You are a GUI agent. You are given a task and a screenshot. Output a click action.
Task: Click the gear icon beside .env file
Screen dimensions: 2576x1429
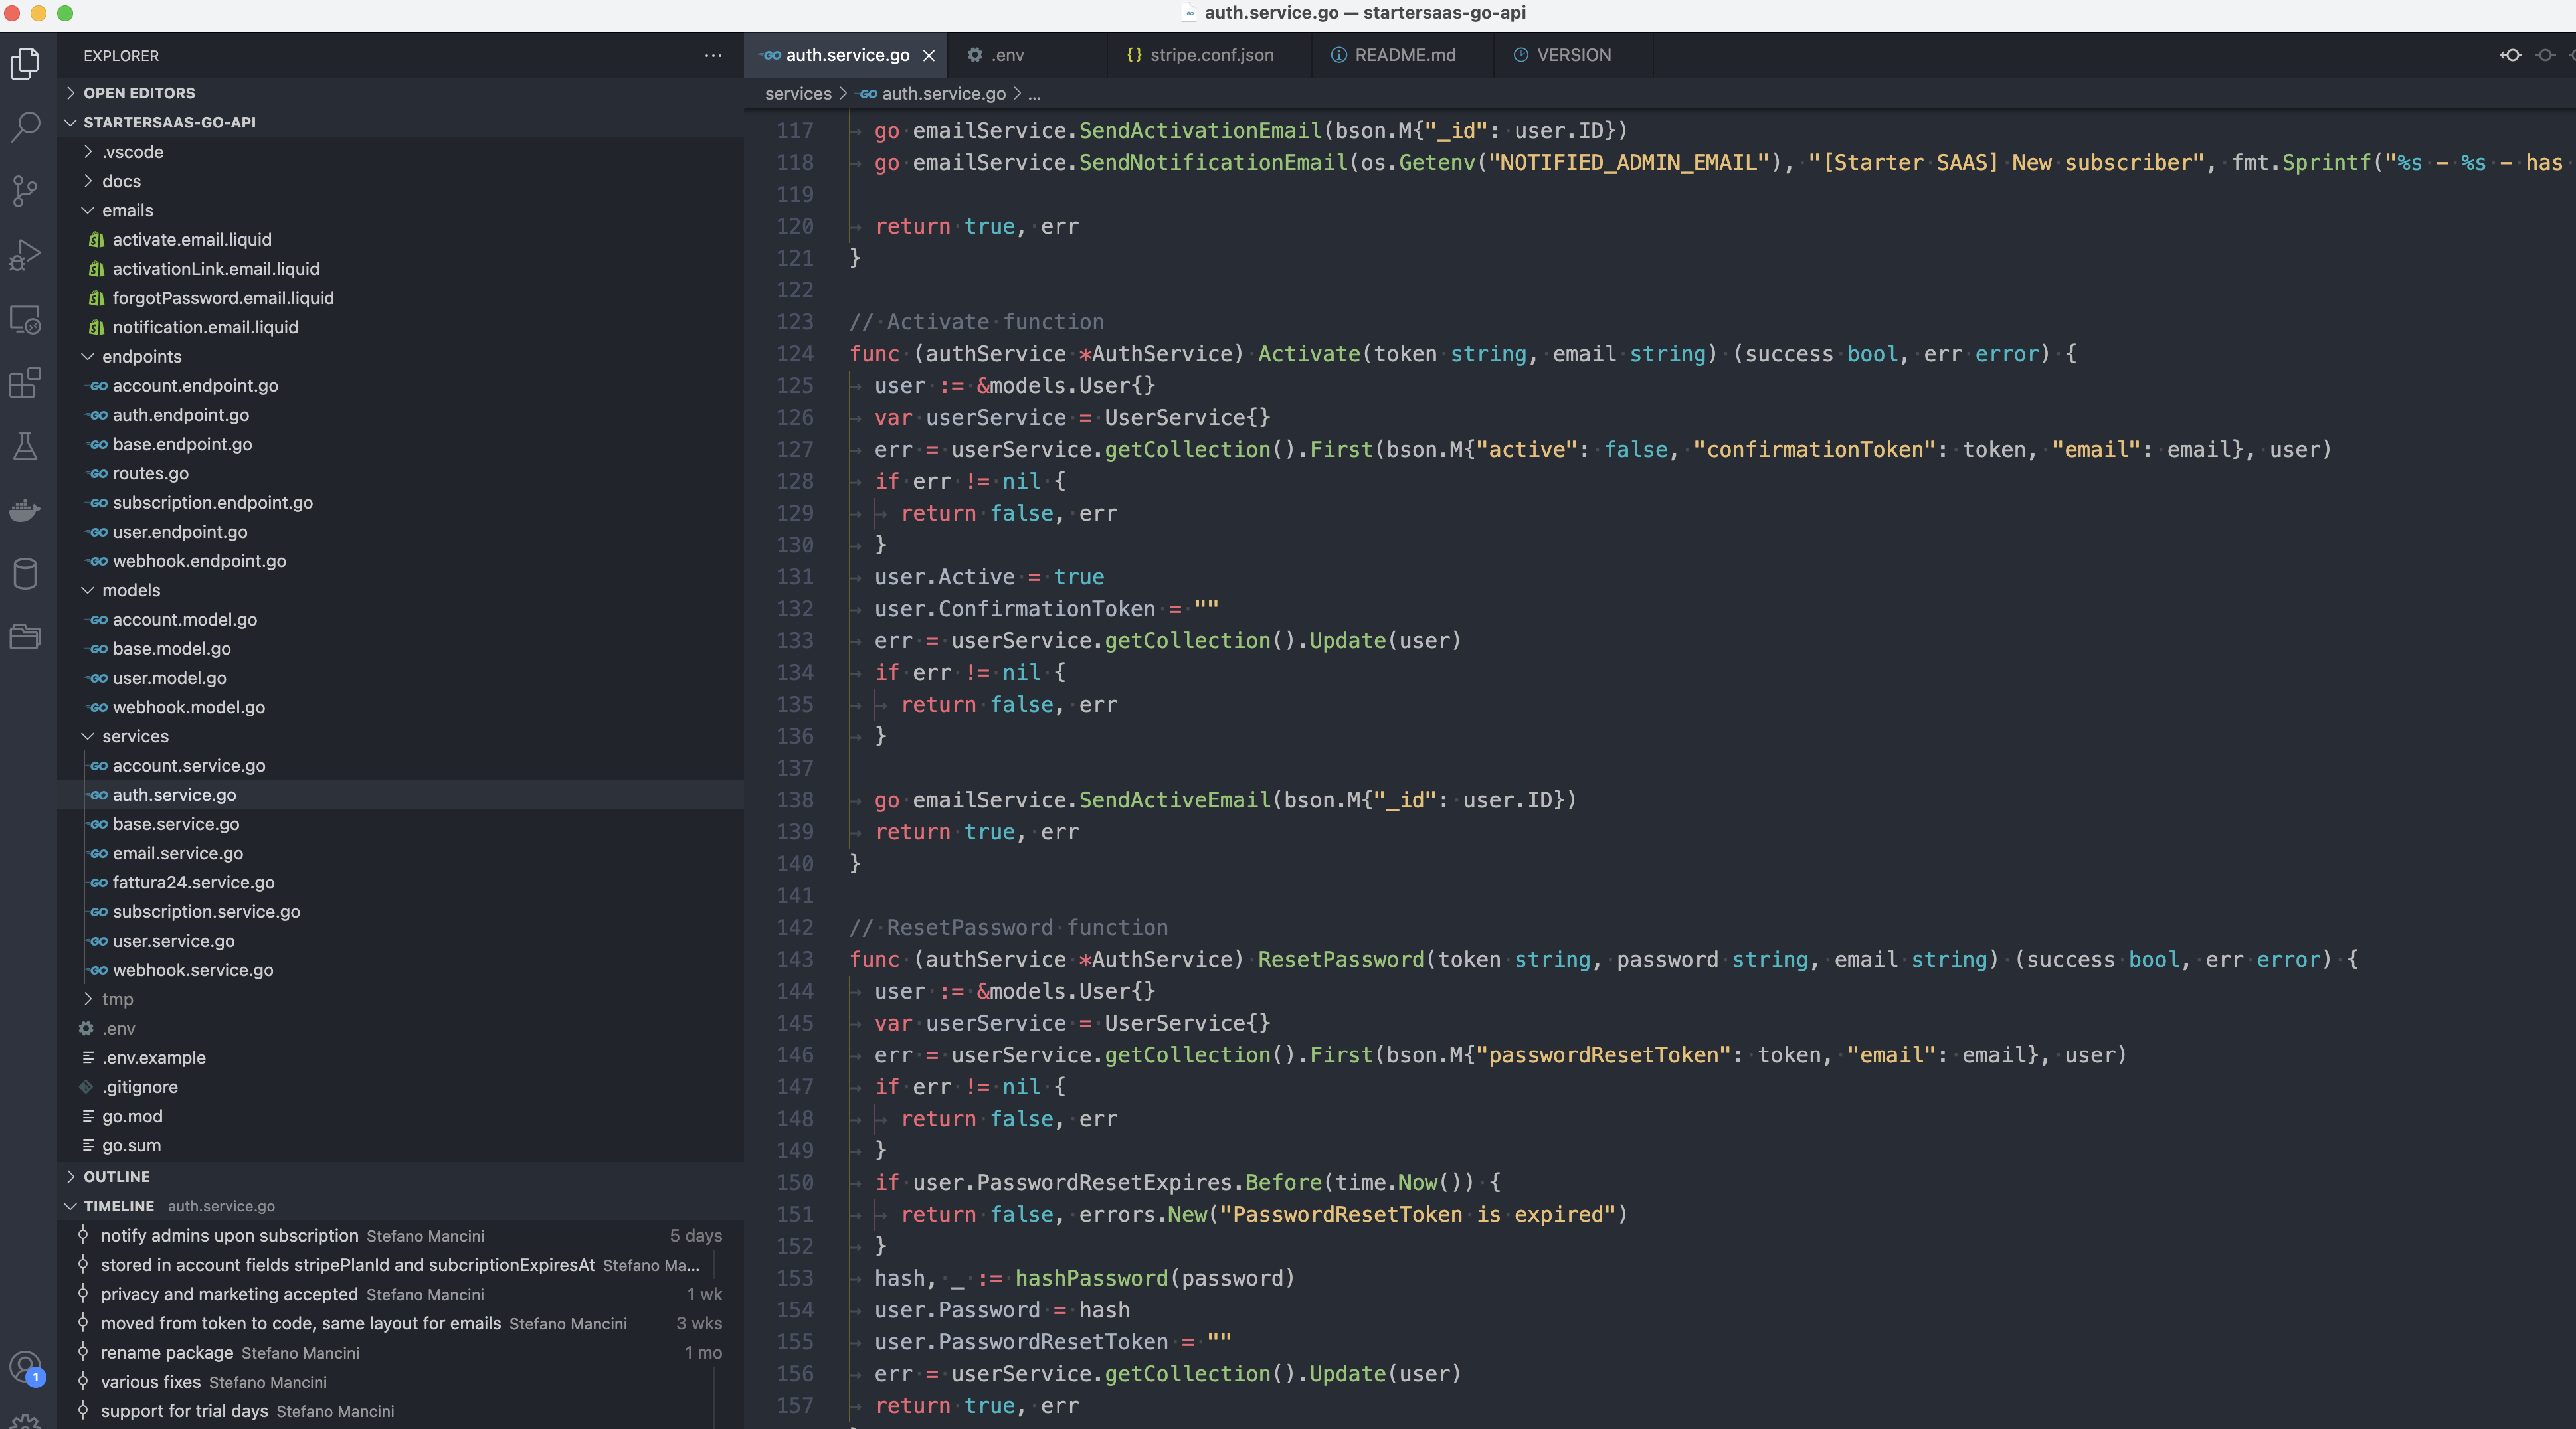pos(86,1028)
